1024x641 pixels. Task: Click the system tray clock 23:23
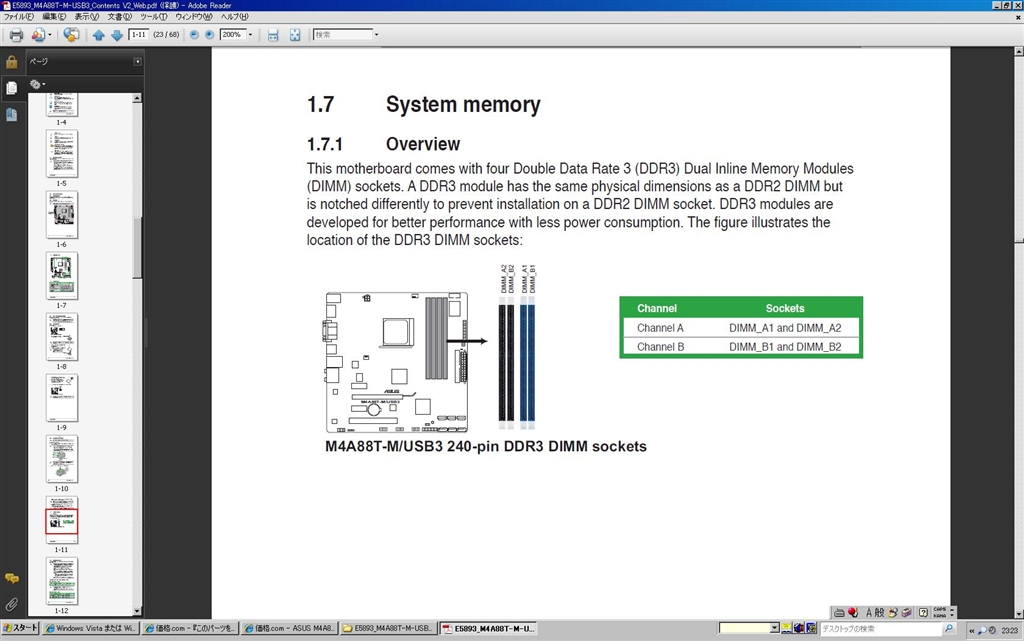[1010, 630]
